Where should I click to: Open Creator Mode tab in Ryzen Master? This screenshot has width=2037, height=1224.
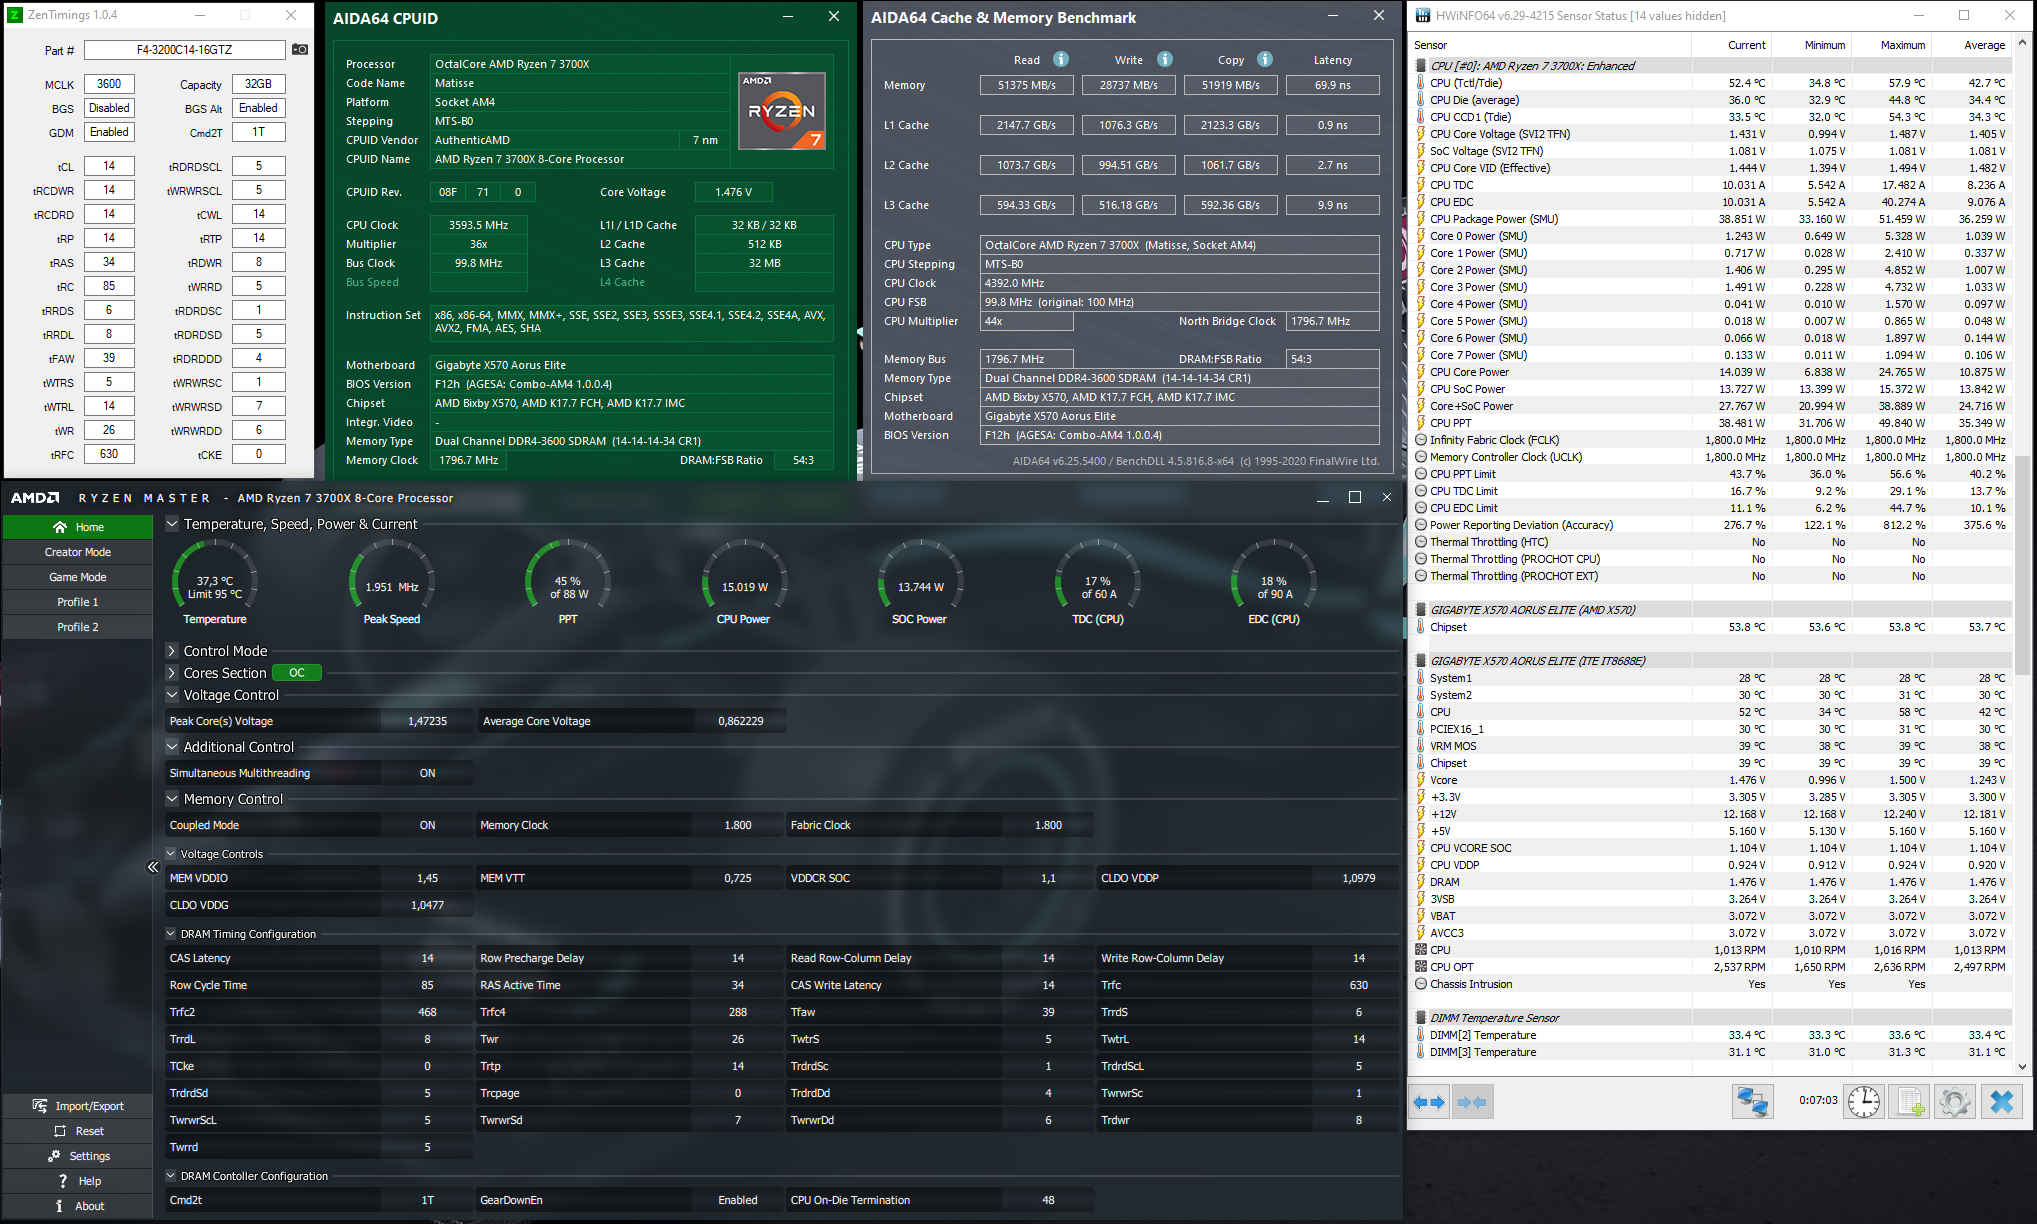click(78, 552)
